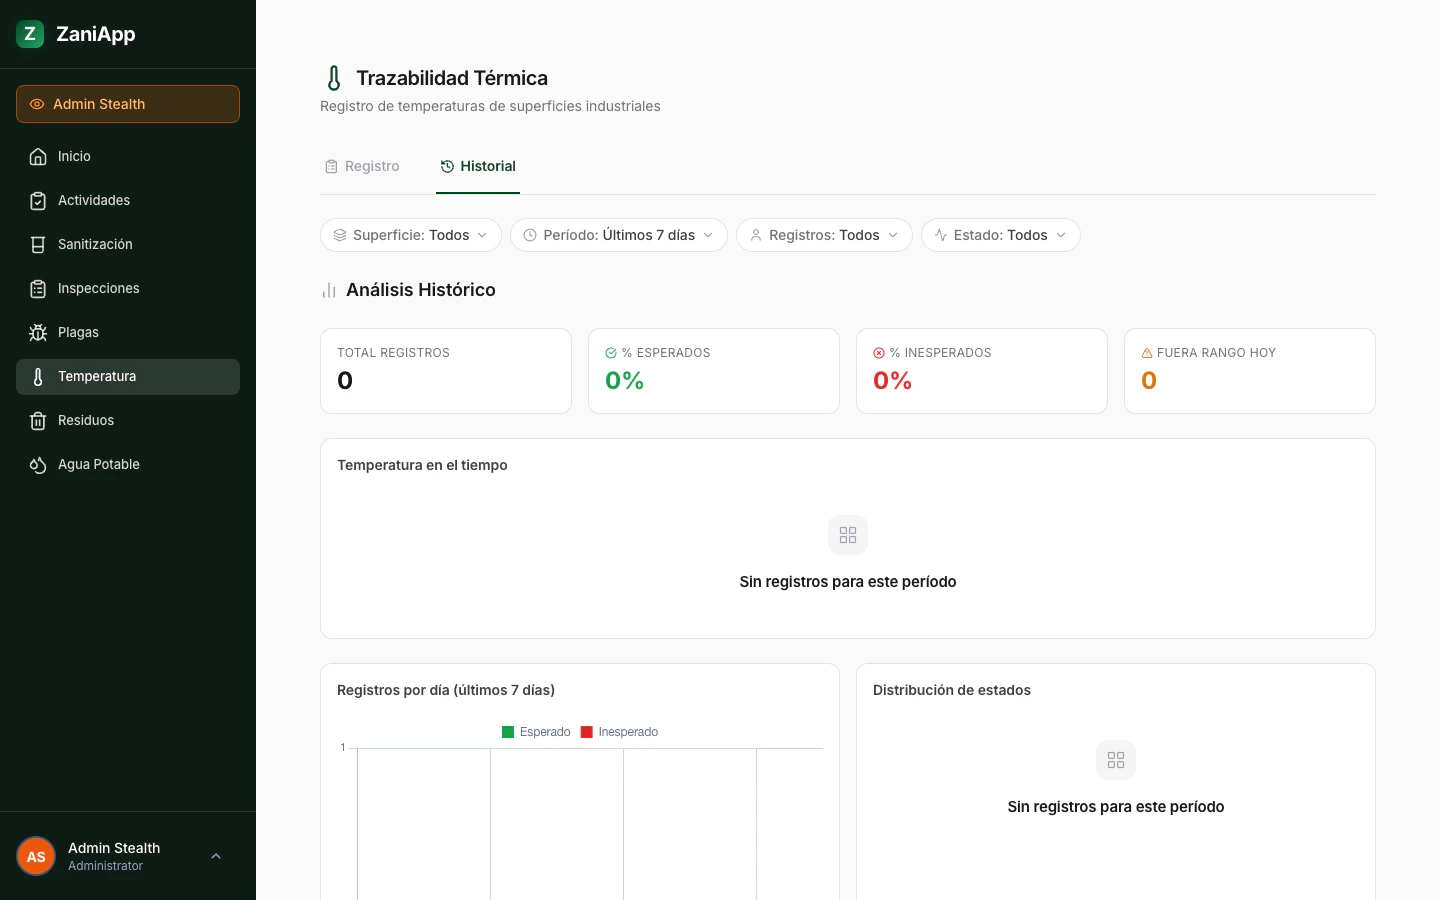Click the Análisis Histórico heading

coord(421,290)
